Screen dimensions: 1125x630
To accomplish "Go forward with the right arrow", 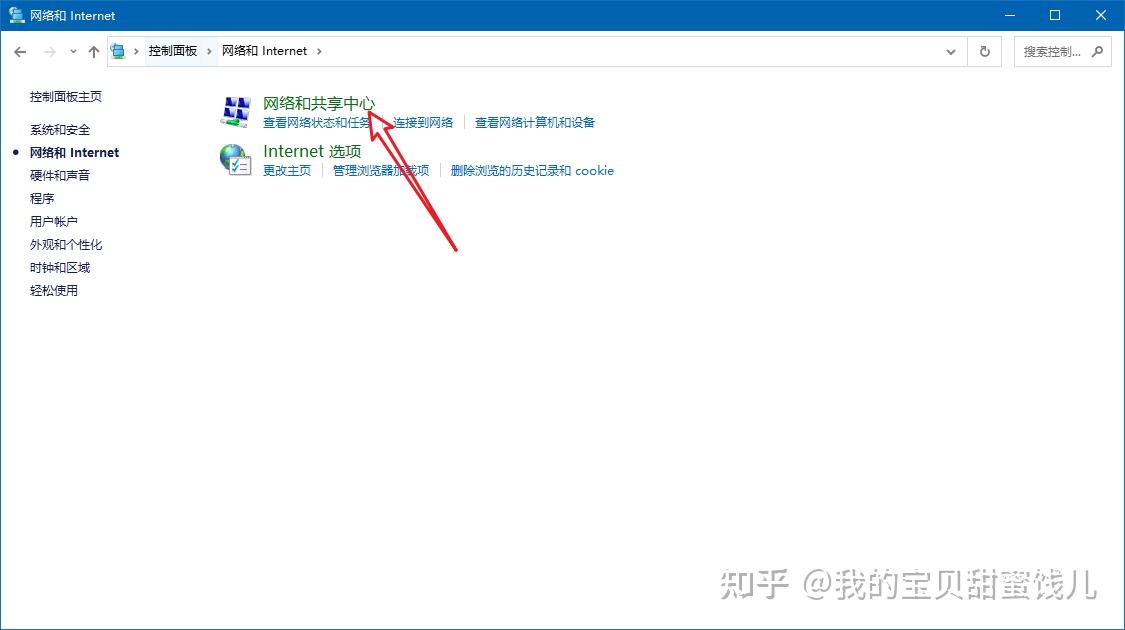I will click(50, 52).
